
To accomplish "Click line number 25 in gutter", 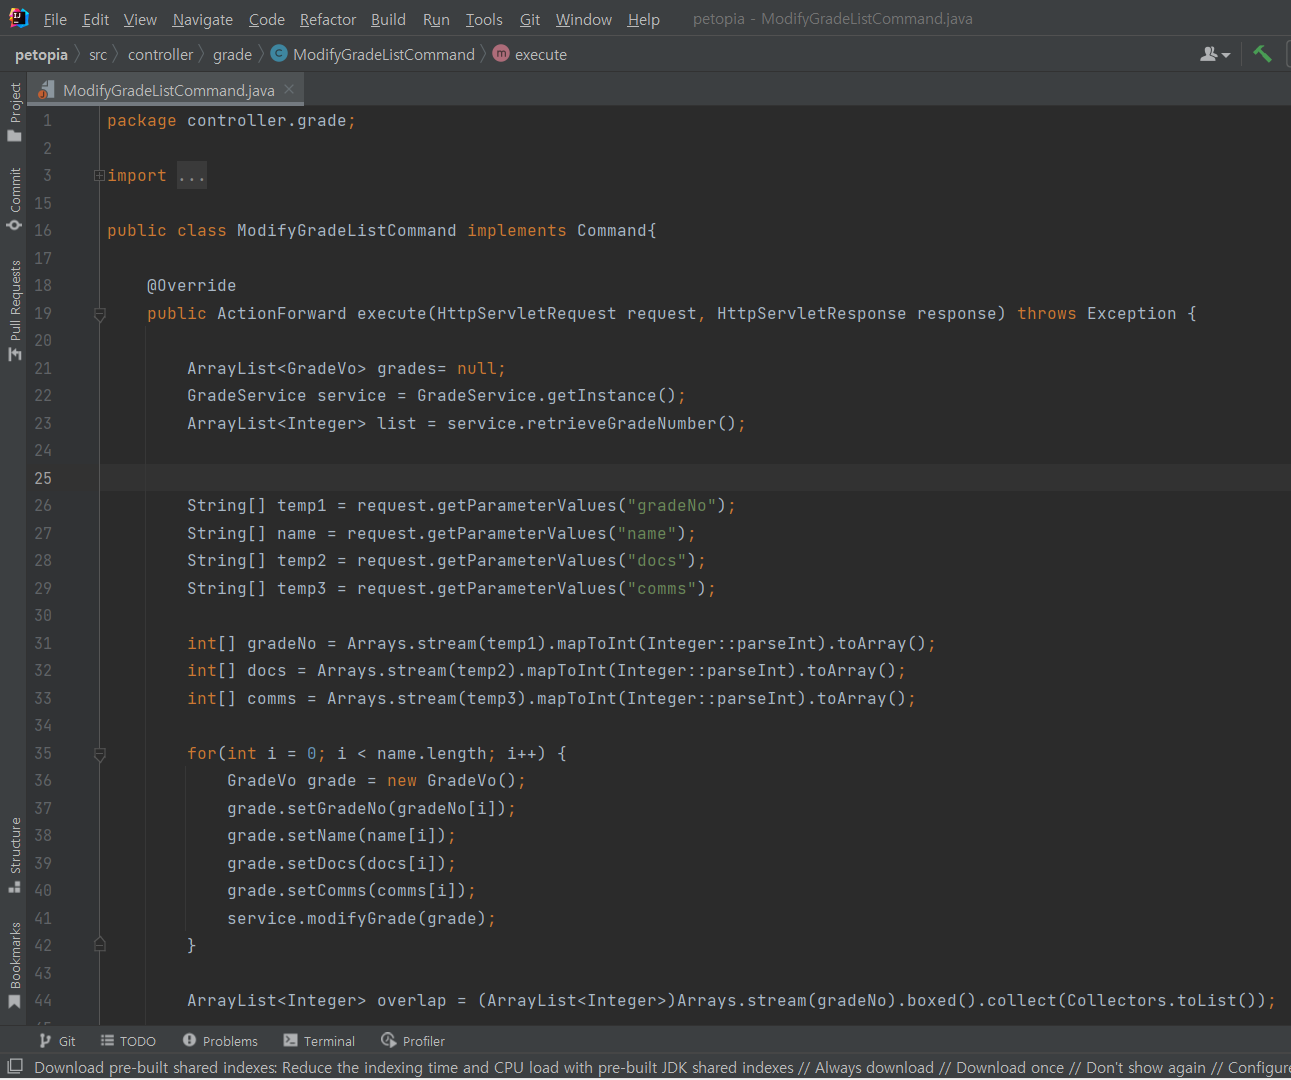I will click(x=43, y=478).
